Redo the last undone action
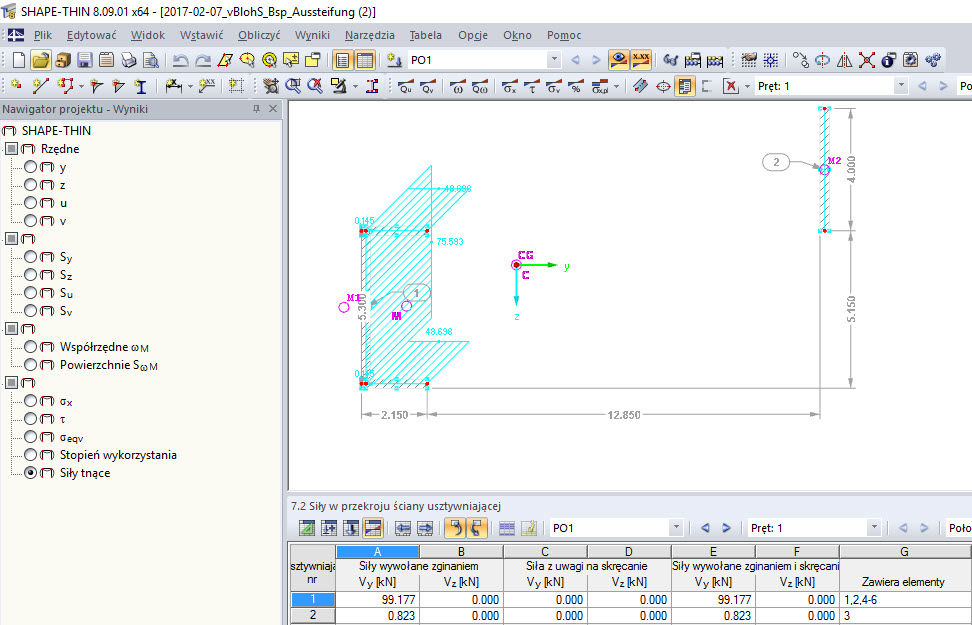972x625 pixels. [x=203, y=60]
